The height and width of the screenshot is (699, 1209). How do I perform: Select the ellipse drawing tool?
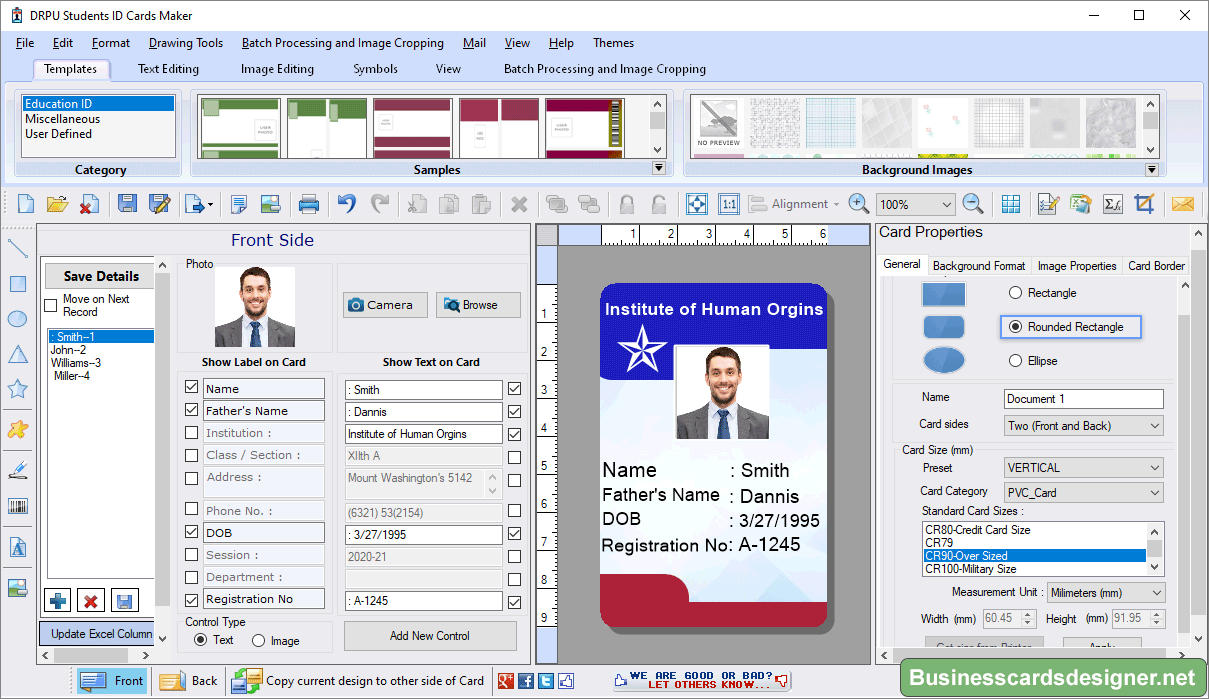[17, 319]
